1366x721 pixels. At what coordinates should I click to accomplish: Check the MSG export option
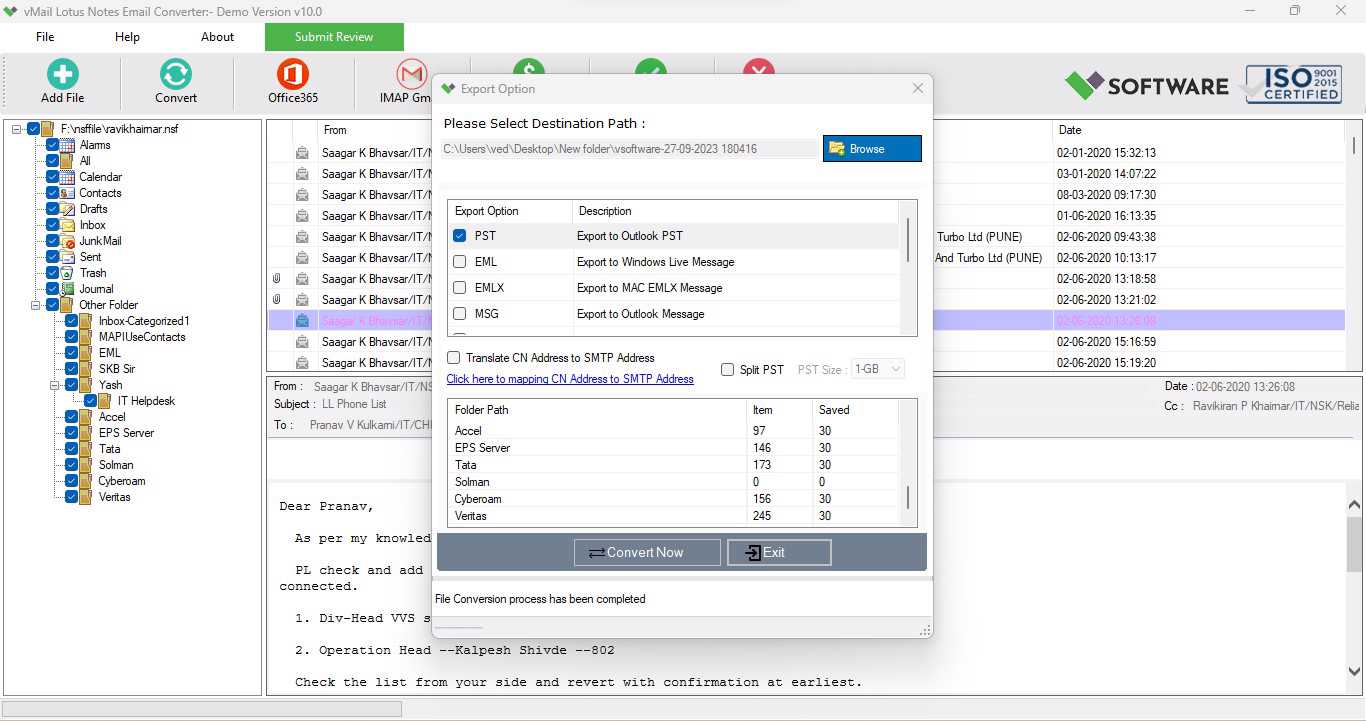pyautogui.click(x=460, y=314)
